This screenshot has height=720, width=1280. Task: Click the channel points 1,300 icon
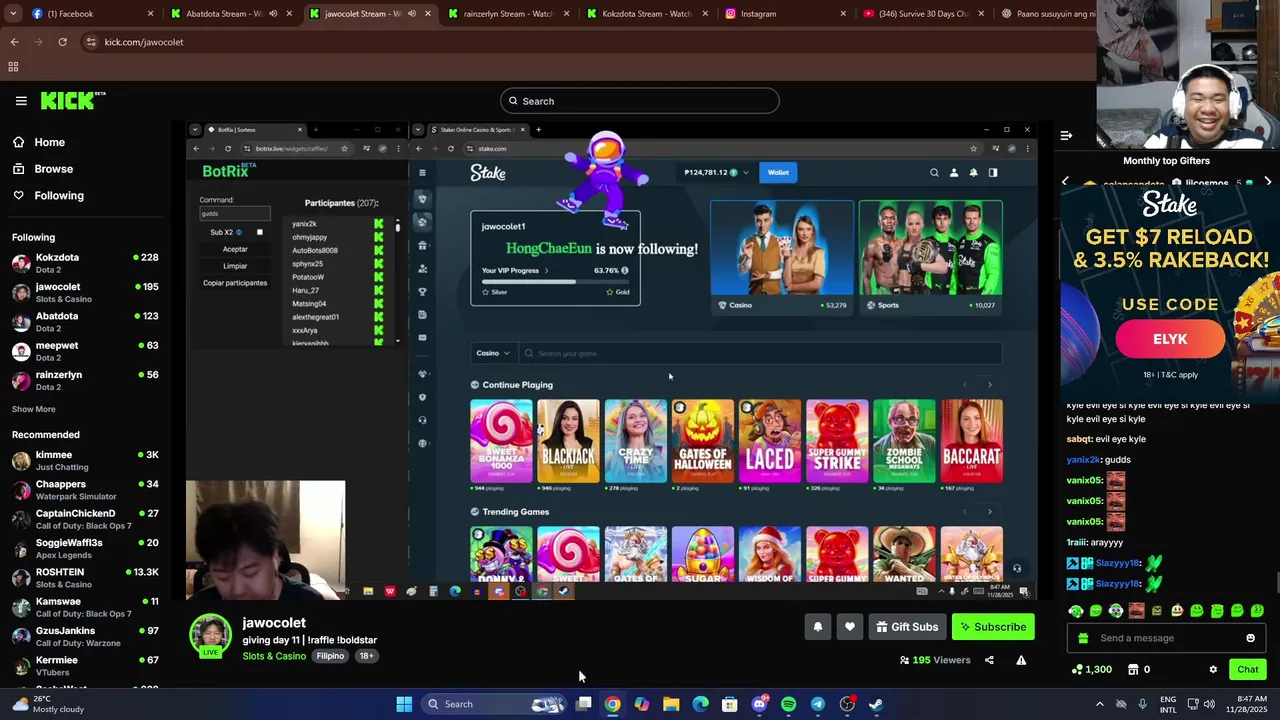1077,670
